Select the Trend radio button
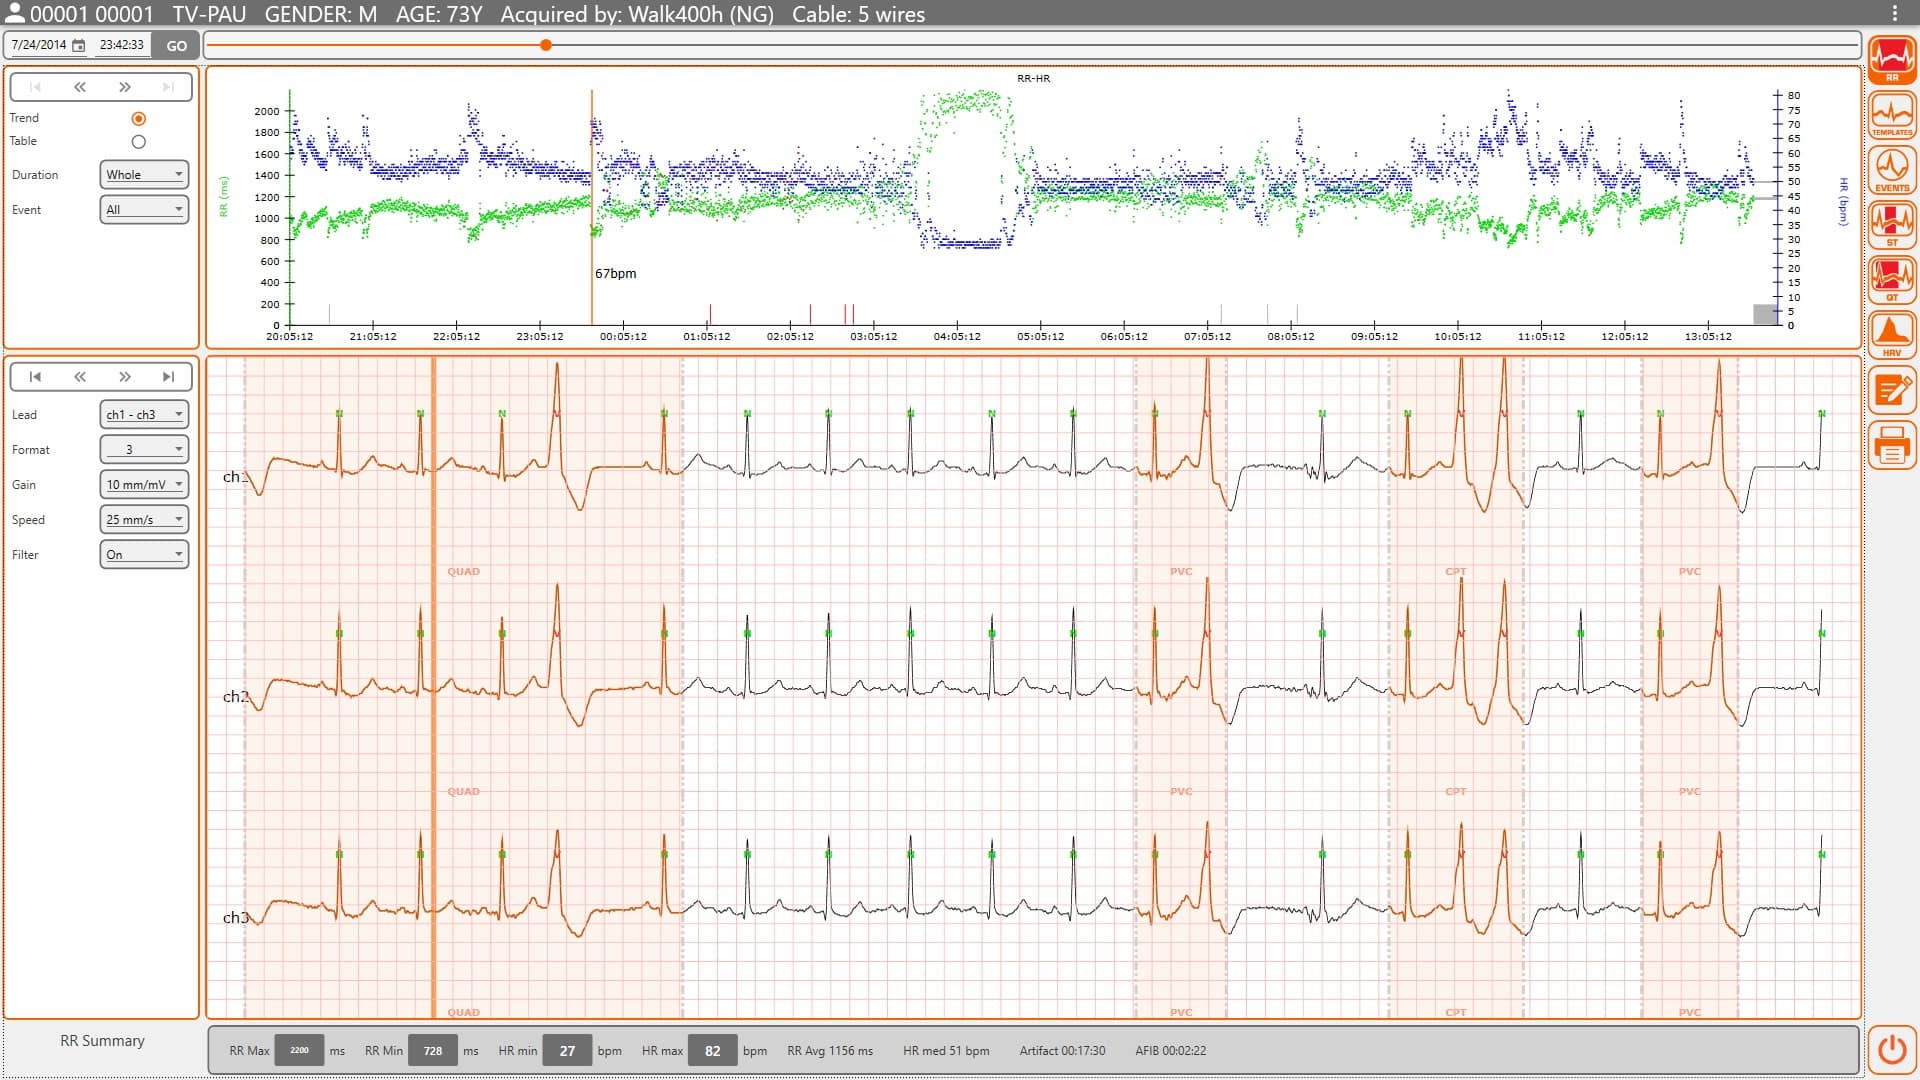 click(x=139, y=118)
